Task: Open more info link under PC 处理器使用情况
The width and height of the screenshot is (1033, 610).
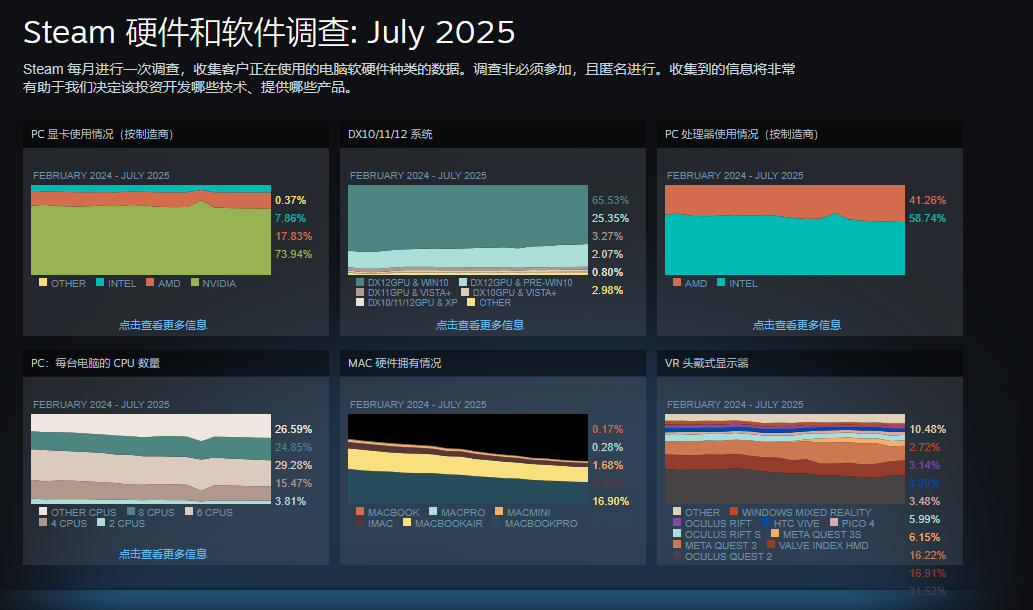Action: [x=796, y=325]
